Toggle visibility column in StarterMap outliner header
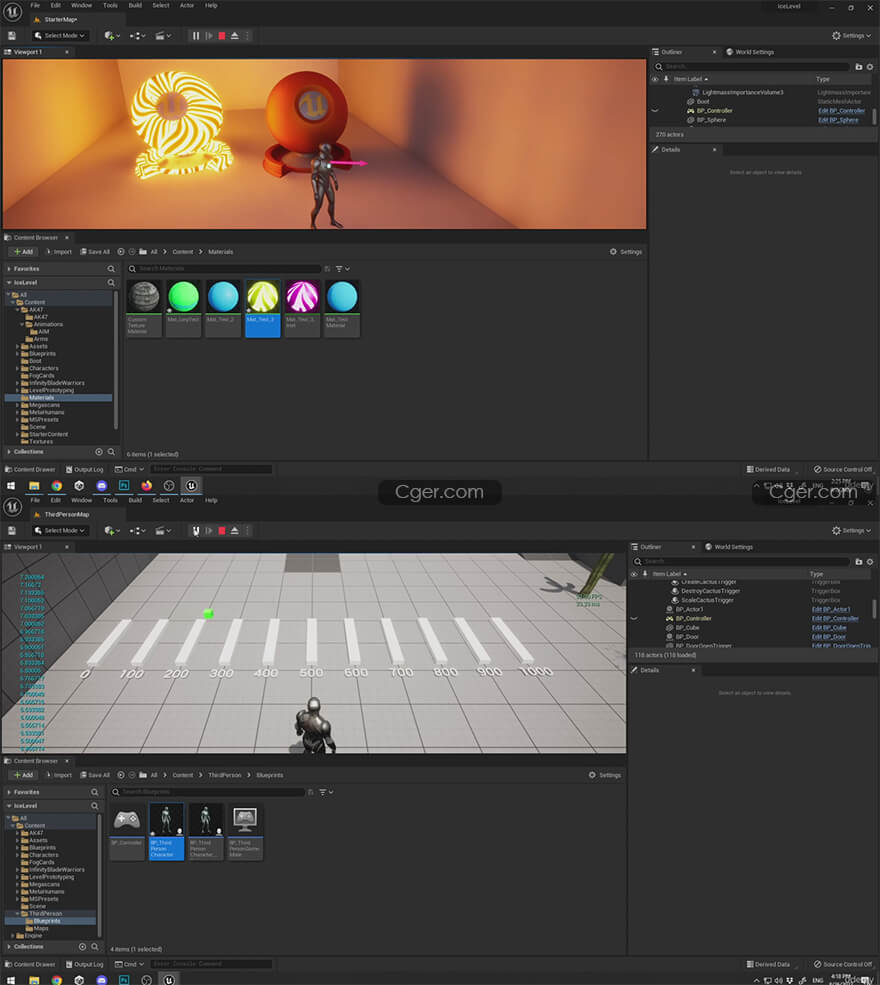The image size is (880, 985). [x=655, y=79]
